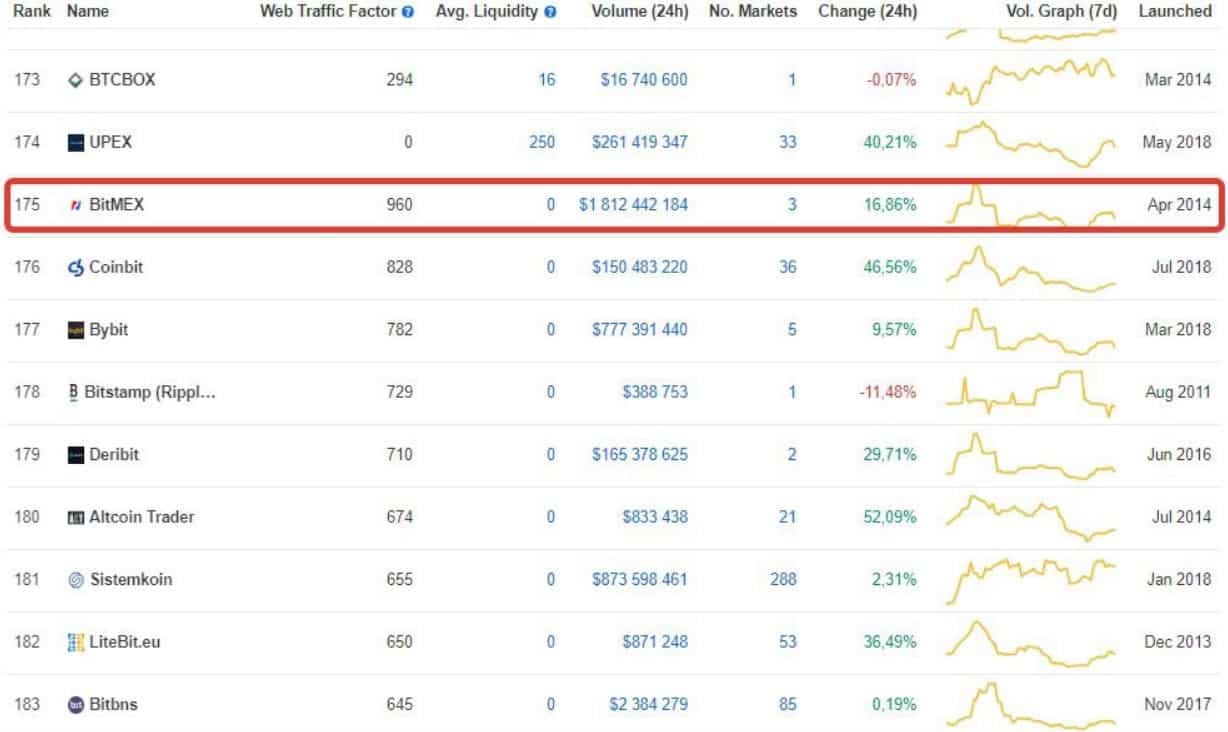Sort by Name column header
1228x732 pixels.
coord(87,12)
